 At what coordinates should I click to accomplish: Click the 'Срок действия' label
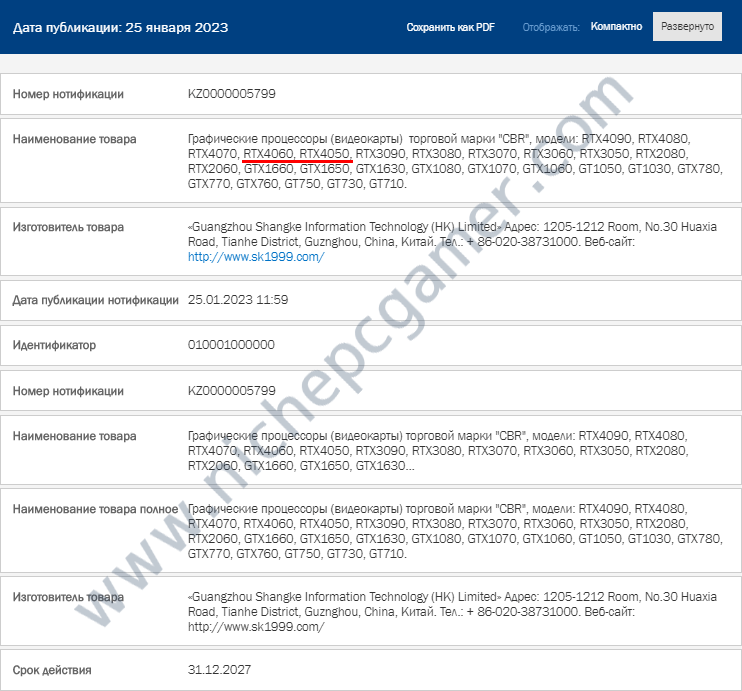(x=52, y=670)
